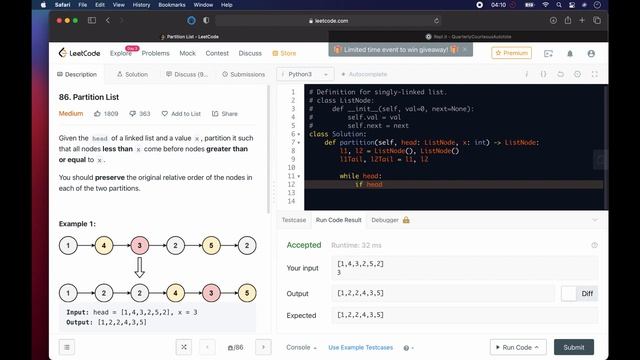Open the Debugger tab
The width and height of the screenshot is (640, 360).
pos(385,220)
